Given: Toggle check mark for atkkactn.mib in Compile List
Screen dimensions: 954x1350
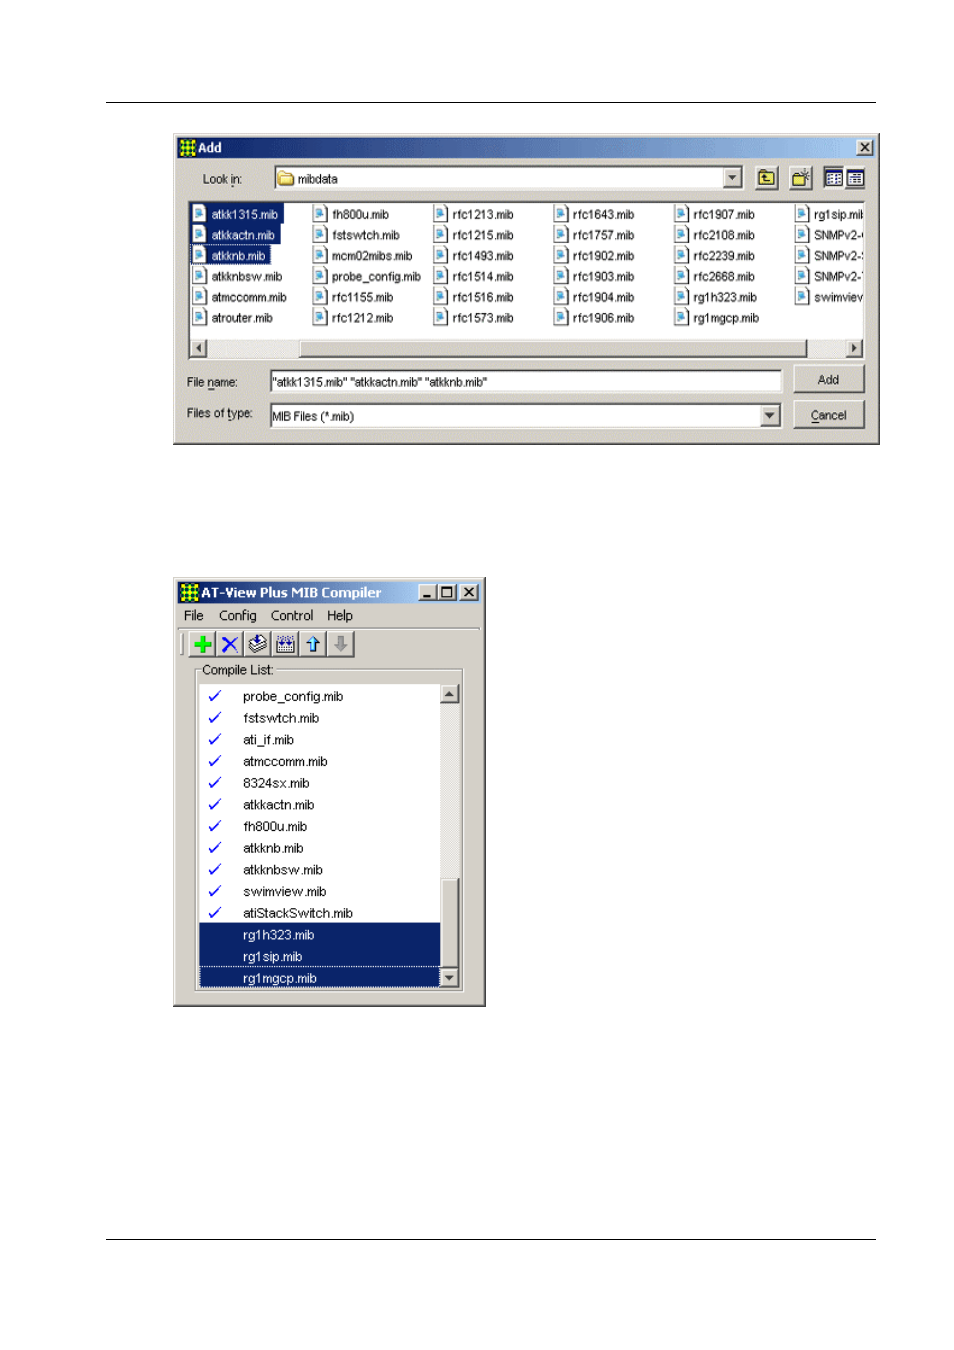Looking at the screenshot, I should click(214, 805).
